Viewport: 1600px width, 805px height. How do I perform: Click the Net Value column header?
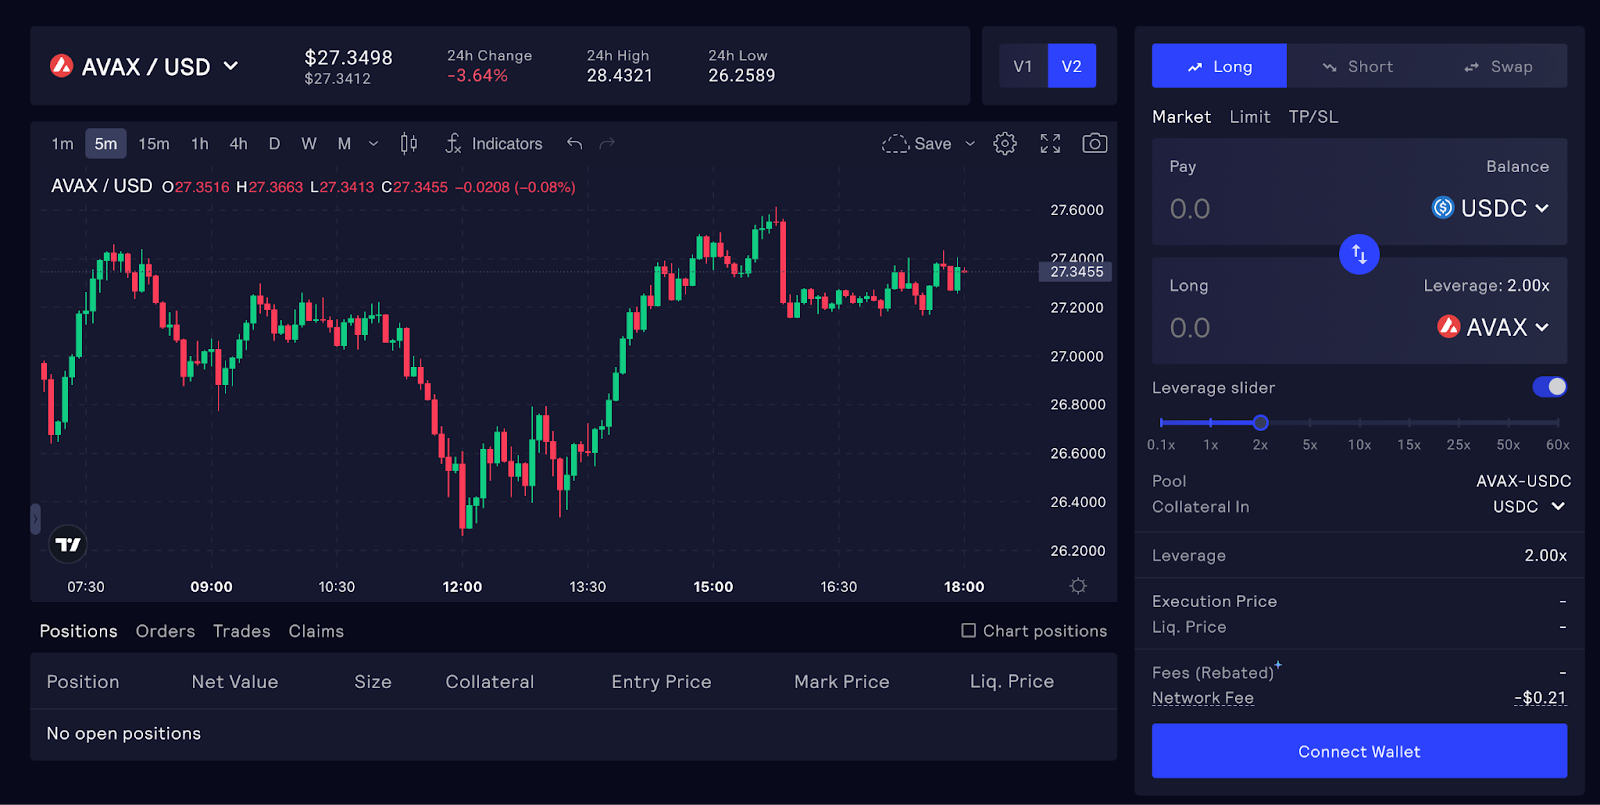(x=235, y=682)
